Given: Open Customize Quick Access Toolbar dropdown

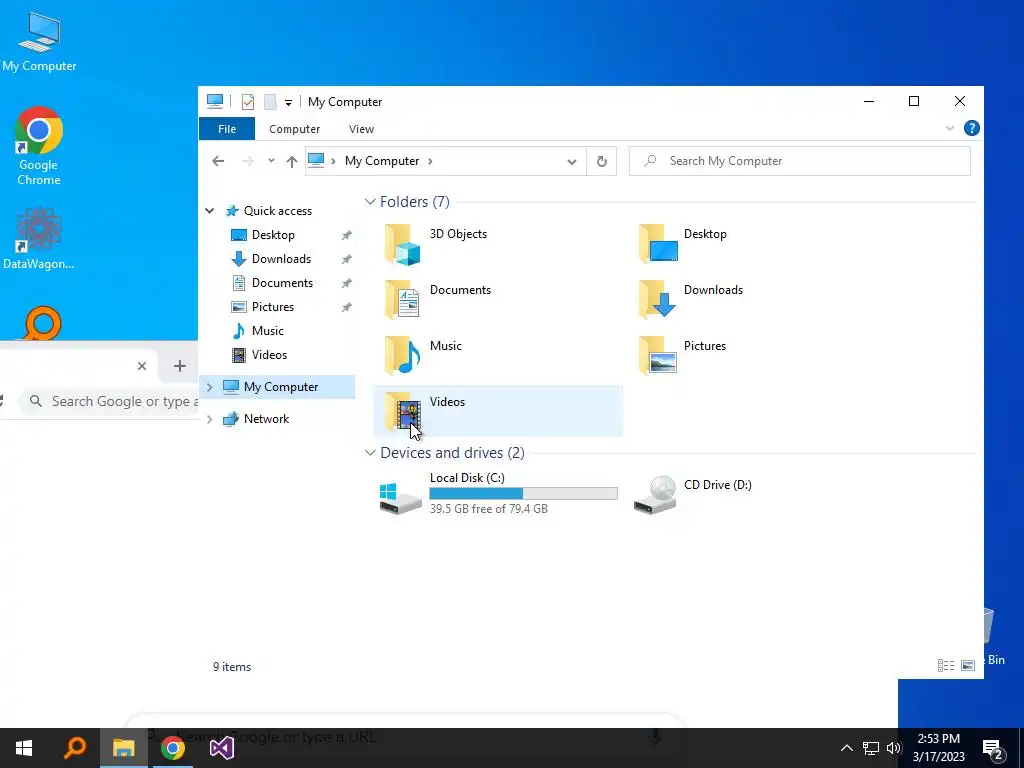Looking at the screenshot, I should pyautogui.click(x=288, y=103).
